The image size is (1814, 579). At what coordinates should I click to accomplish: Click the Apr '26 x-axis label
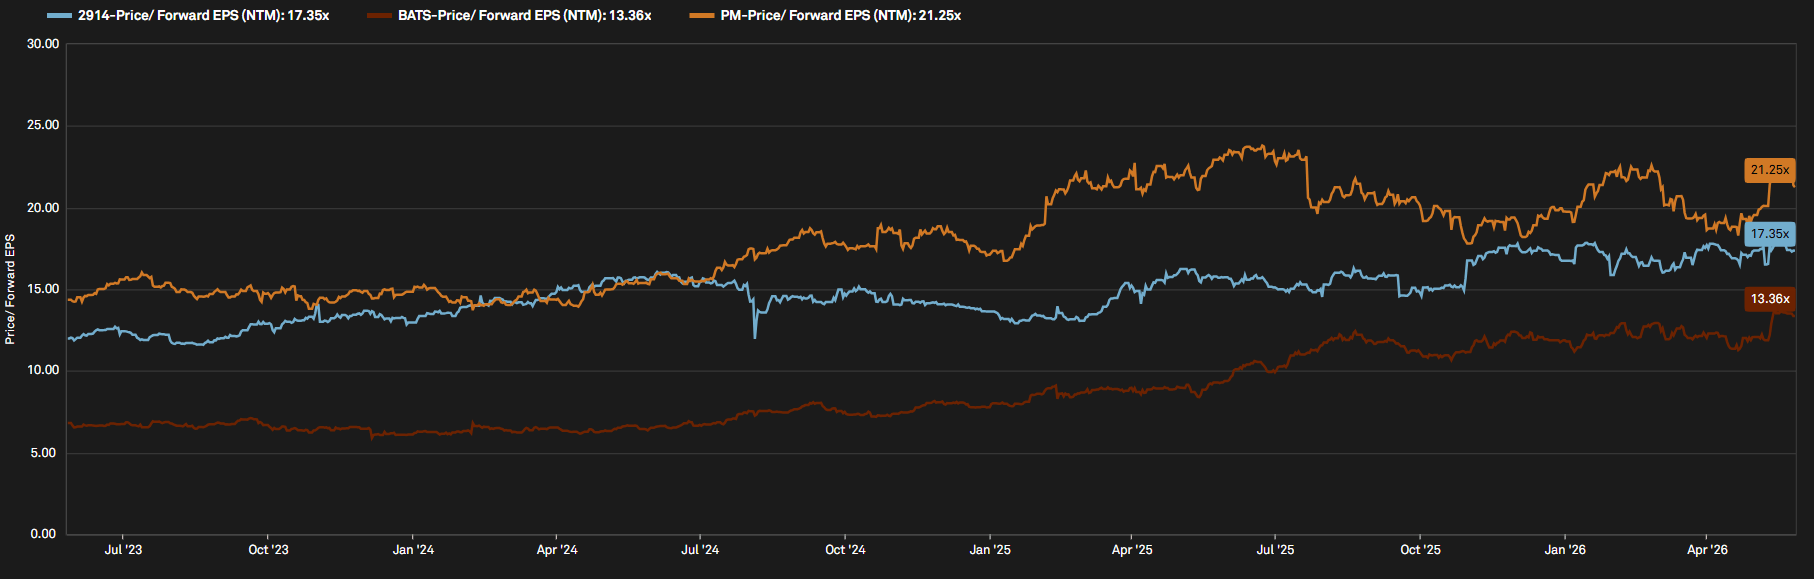coord(1707,550)
